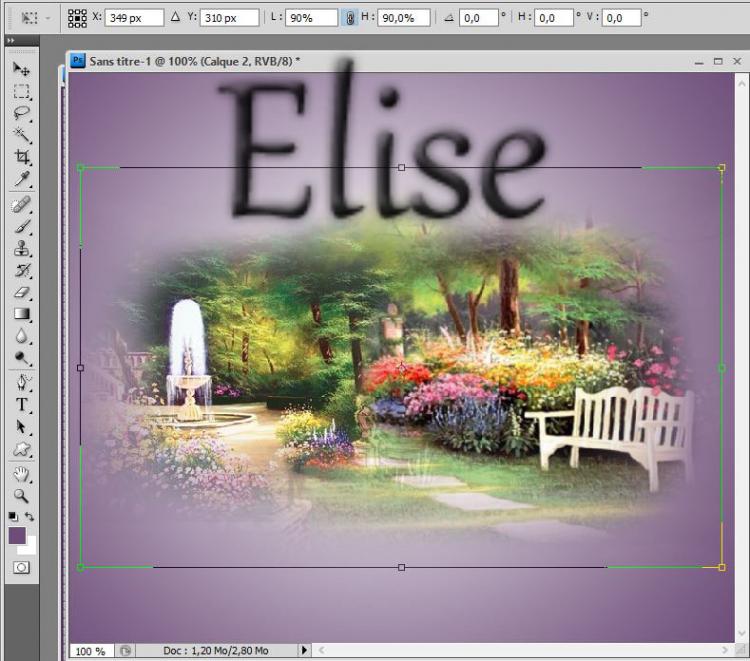Swap foreground and background colors
This screenshot has height=661, width=750.
[x=30, y=517]
